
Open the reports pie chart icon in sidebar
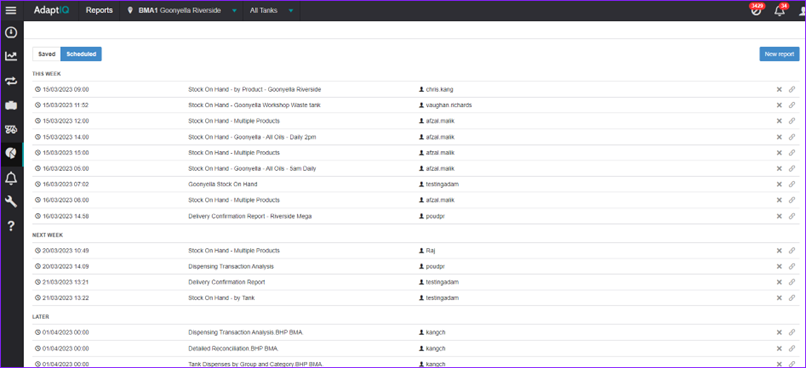(11, 153)
